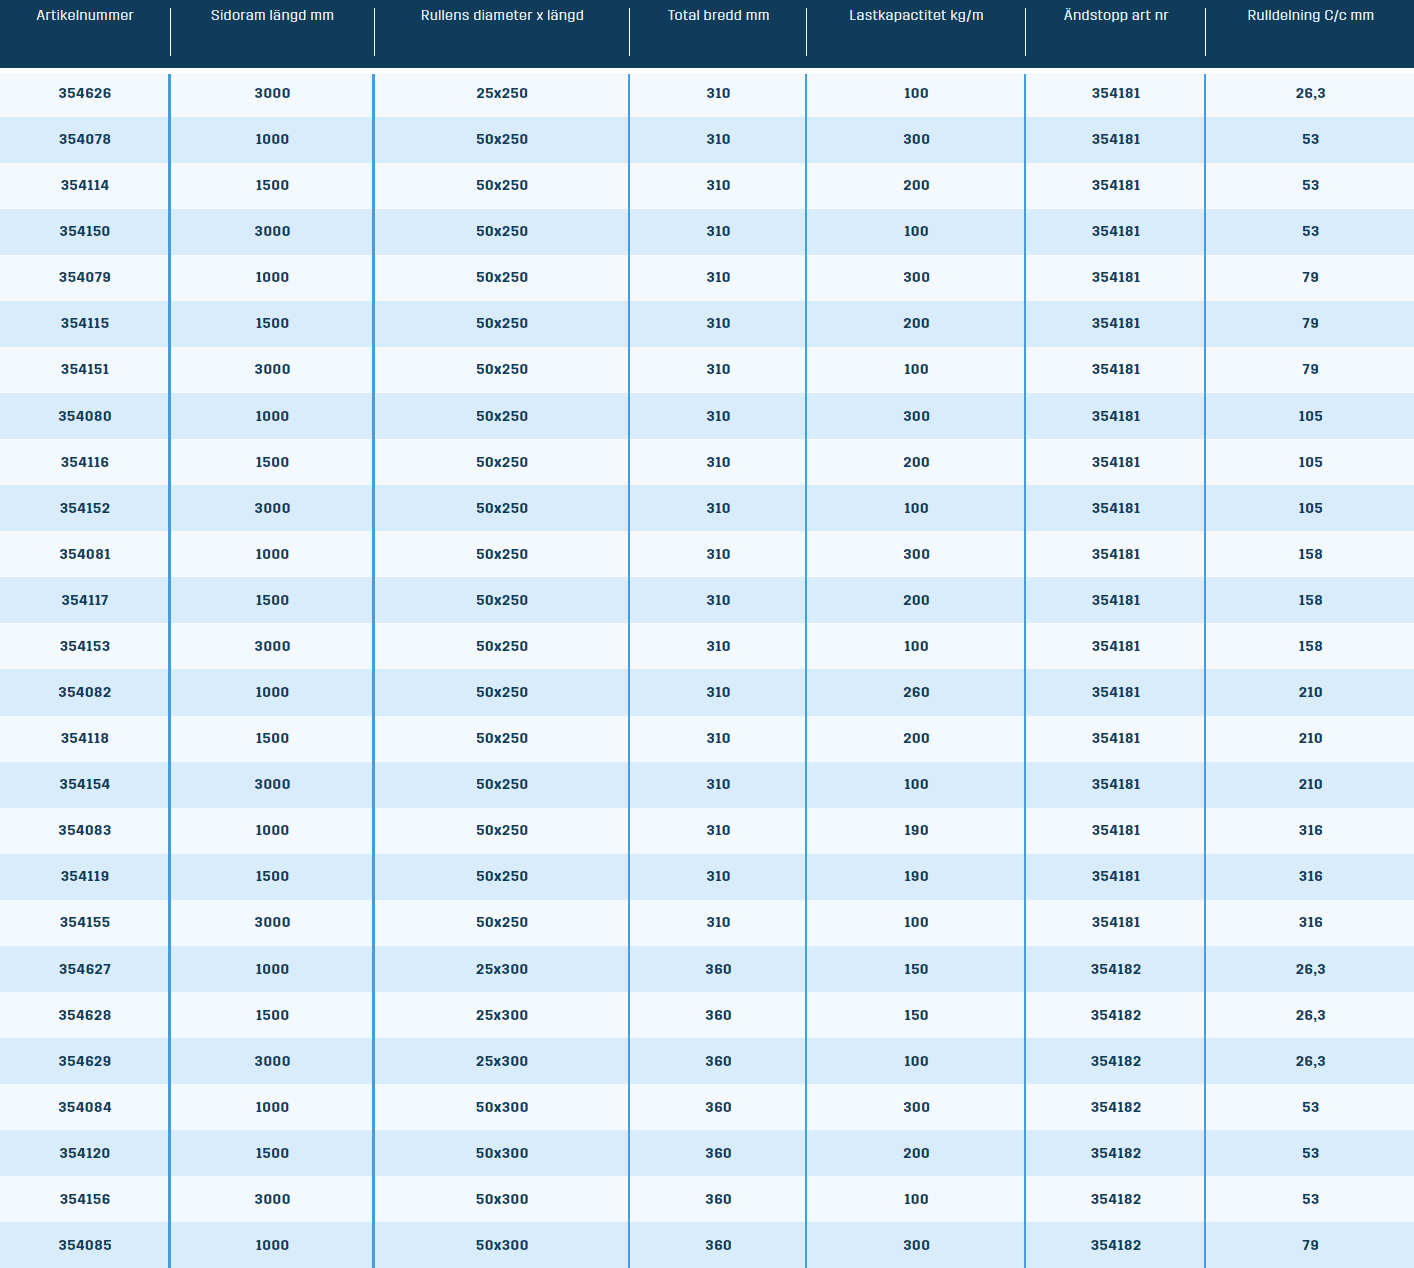1414x1268 pixels.
Task: Click total width 360 in row 354156
Action: 718,1199
